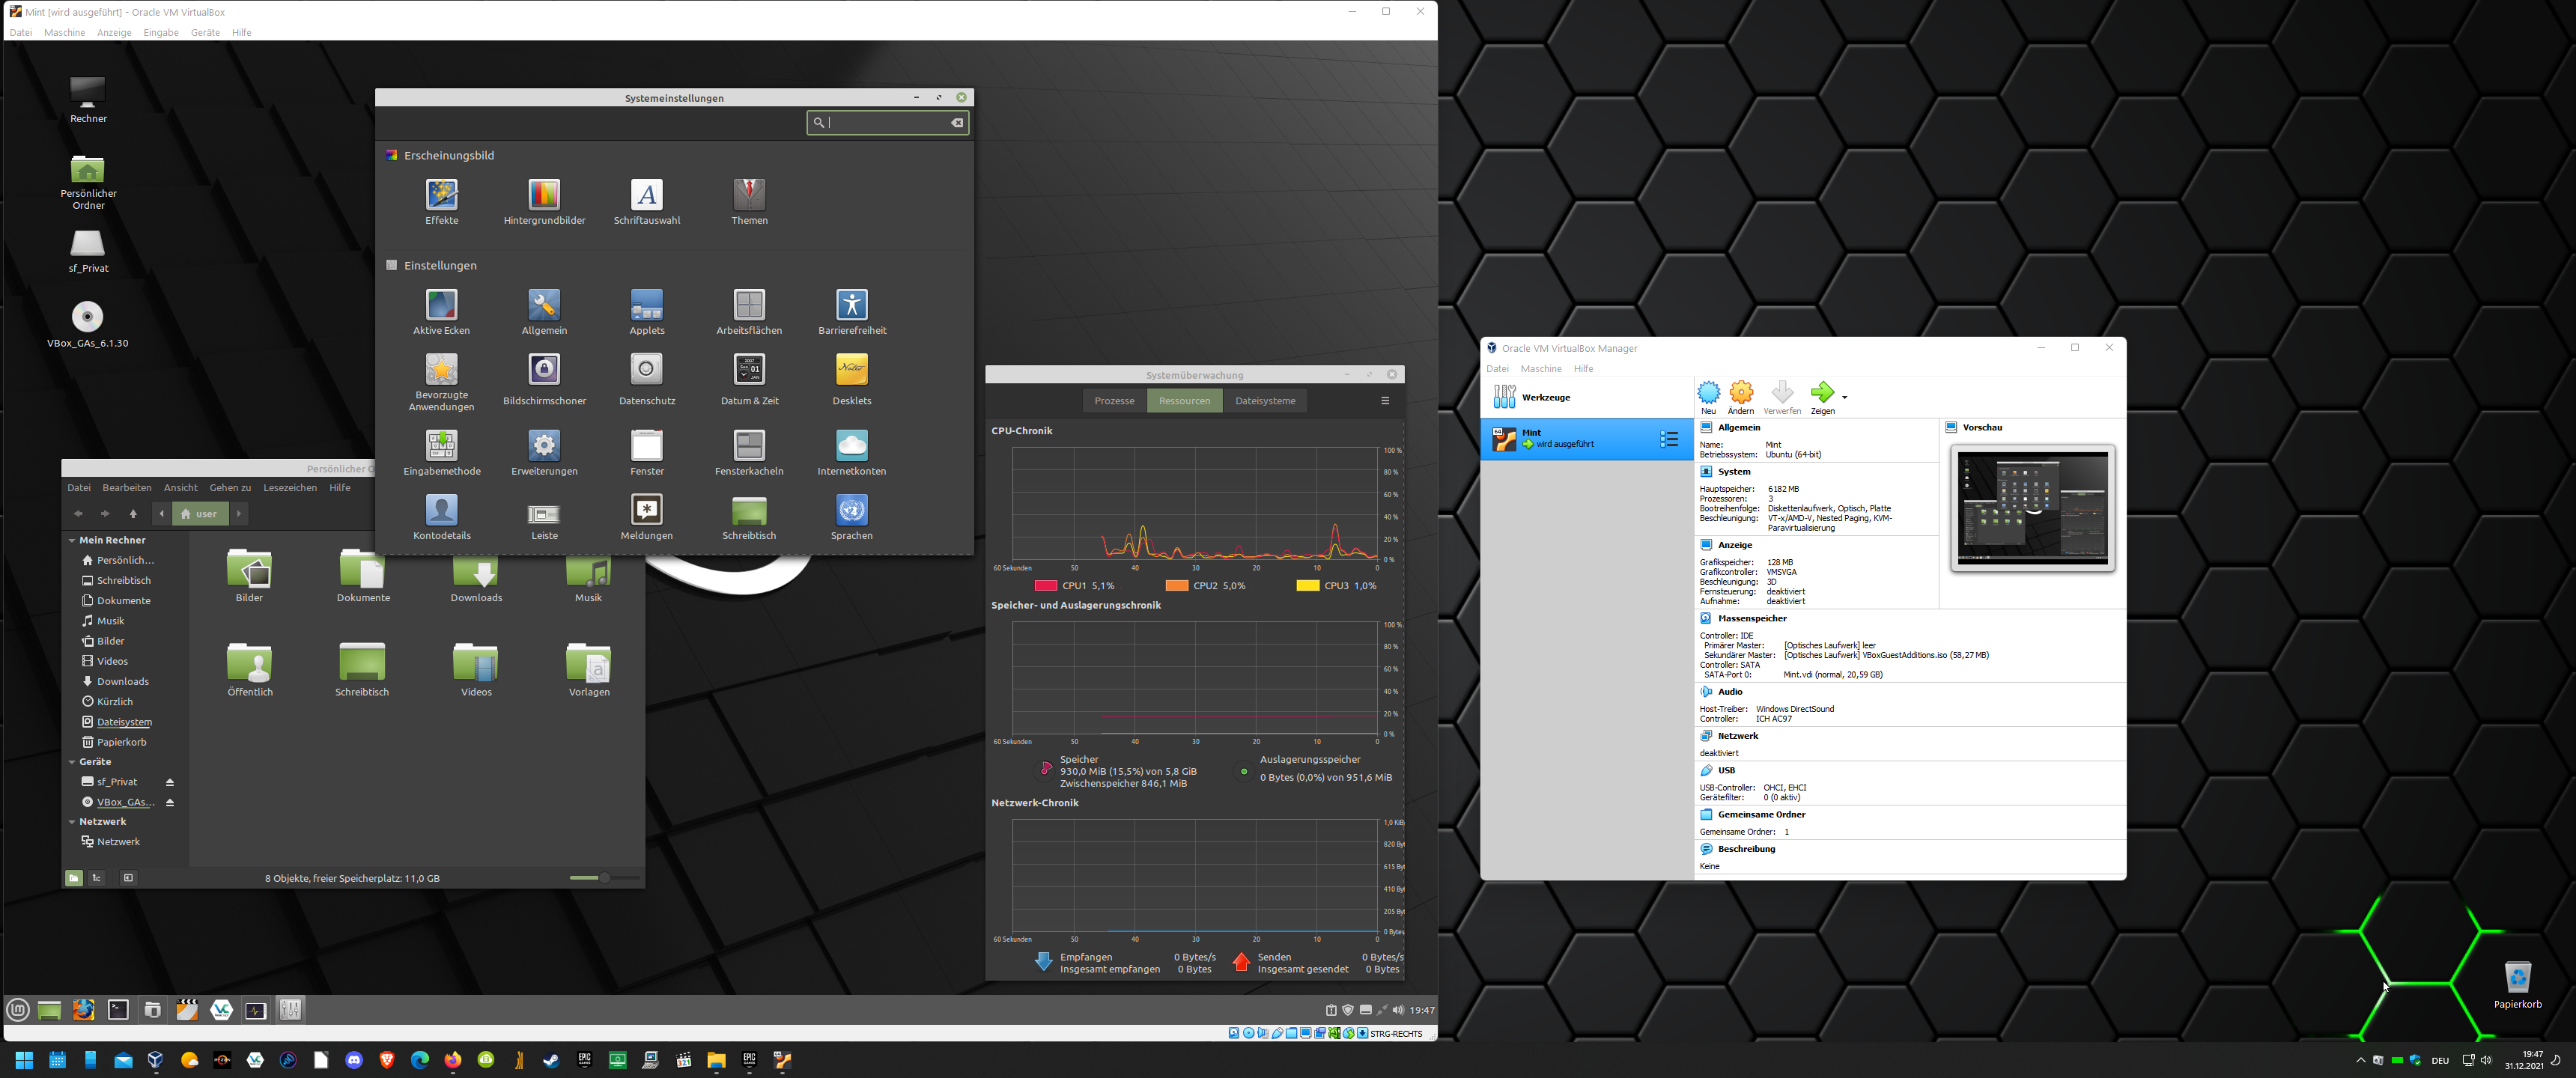Open the Themen settings icon
Viewport: 2576px width, 1078px height.
coord(749,195)
